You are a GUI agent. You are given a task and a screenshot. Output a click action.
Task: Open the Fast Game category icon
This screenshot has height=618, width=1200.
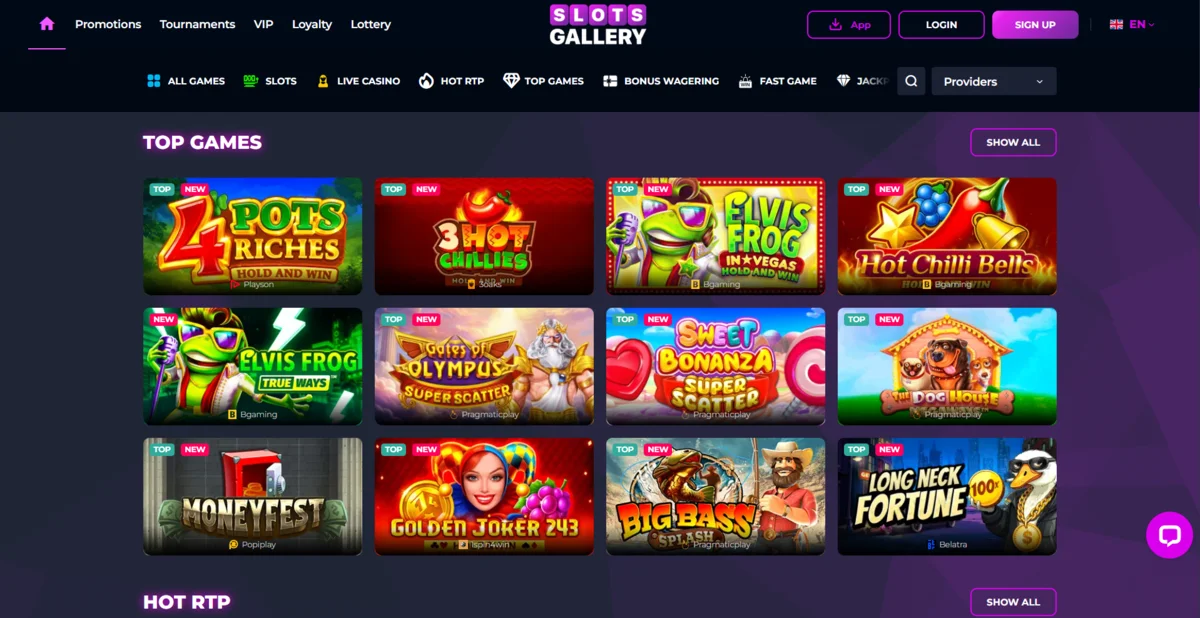coord(745,81)
